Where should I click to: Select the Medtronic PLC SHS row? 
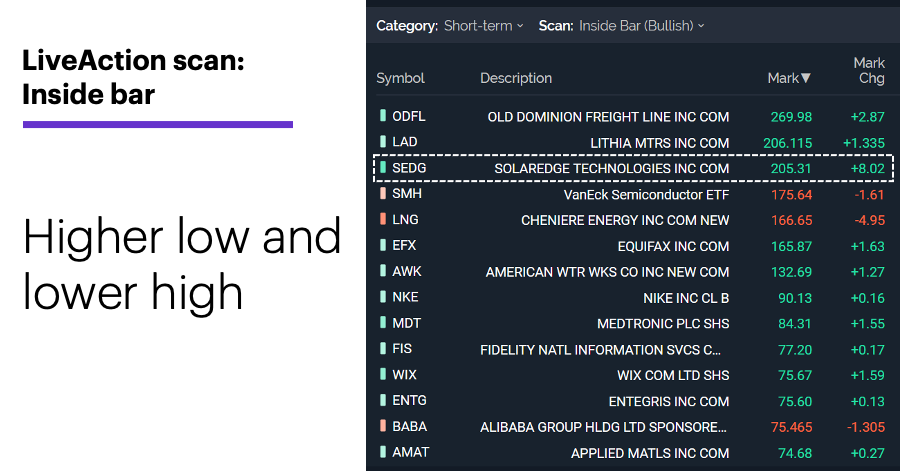click(x=633, y=323)
